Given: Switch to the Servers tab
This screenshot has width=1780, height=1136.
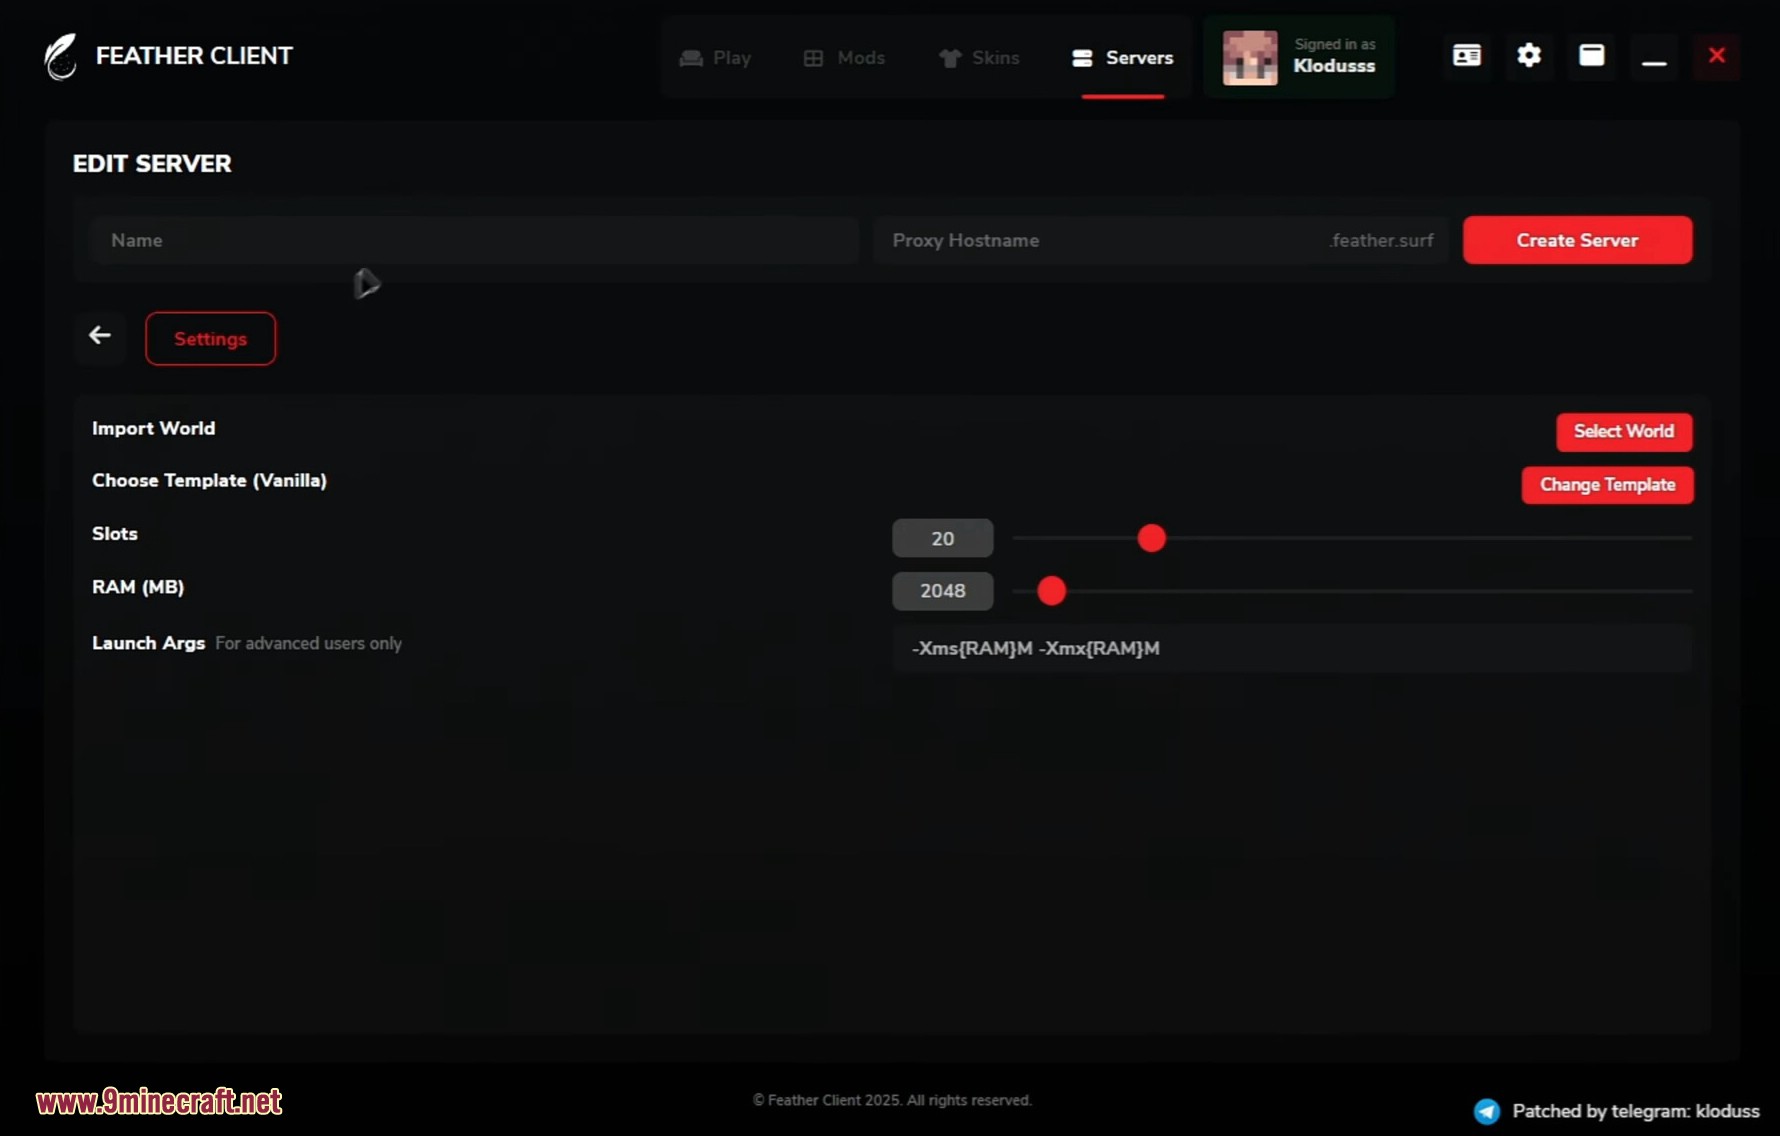Looking at the screenshot, I should coord(1122,57).
